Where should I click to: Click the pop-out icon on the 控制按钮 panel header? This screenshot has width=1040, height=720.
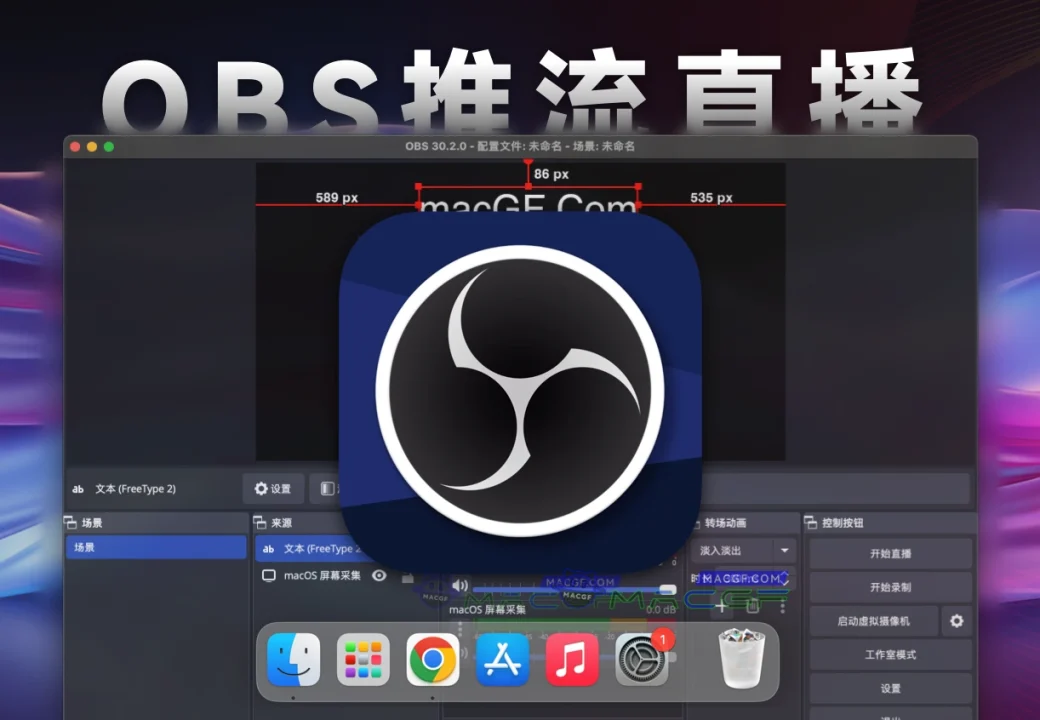pos(812,522)
